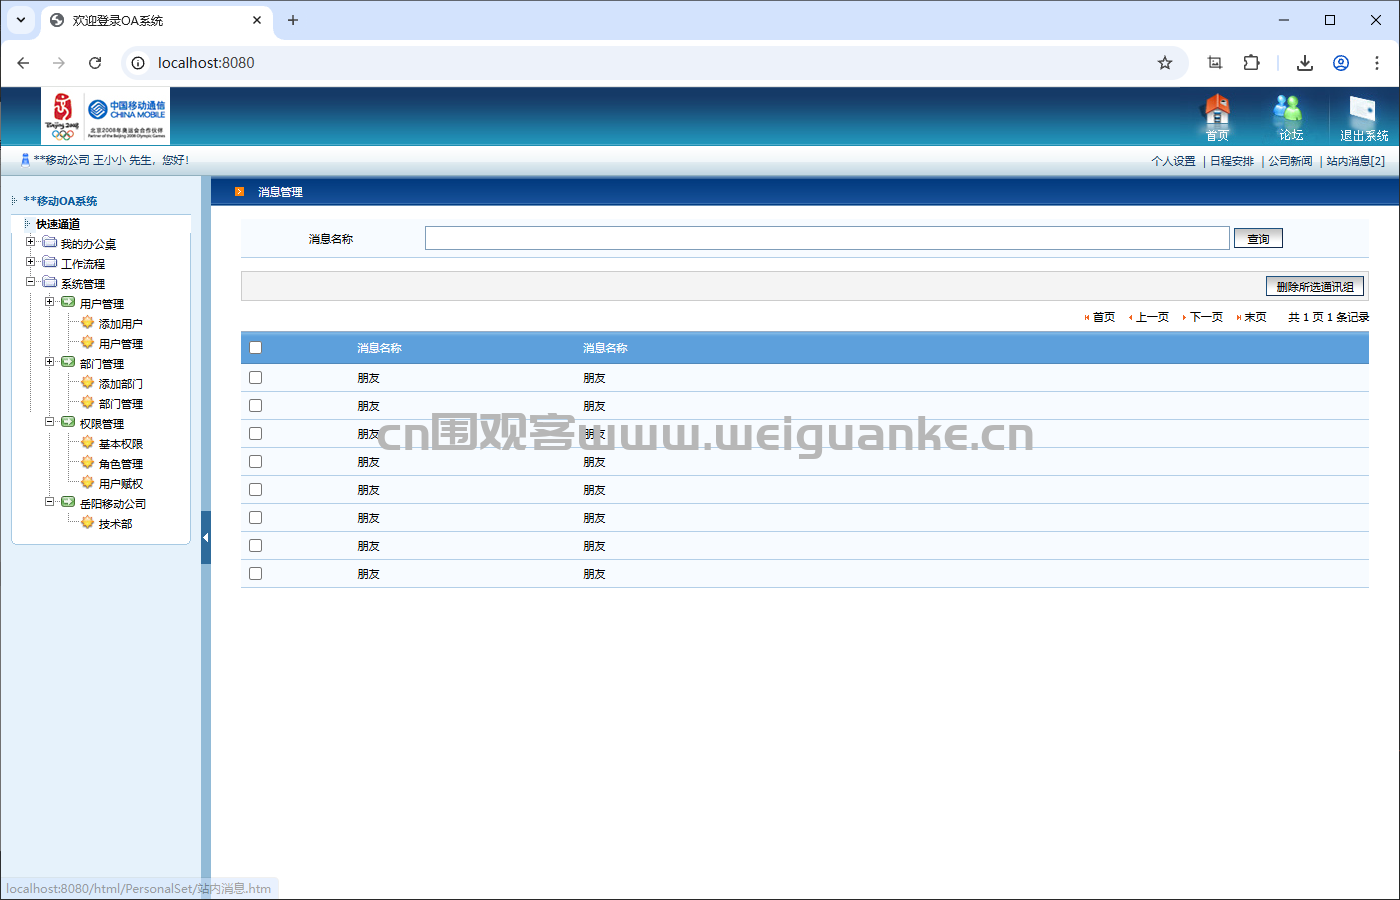The width and height of the screenshot is (1400, 900).
Task: Open the Chrome three-dot menu
Action: [x=1377, y=63]
